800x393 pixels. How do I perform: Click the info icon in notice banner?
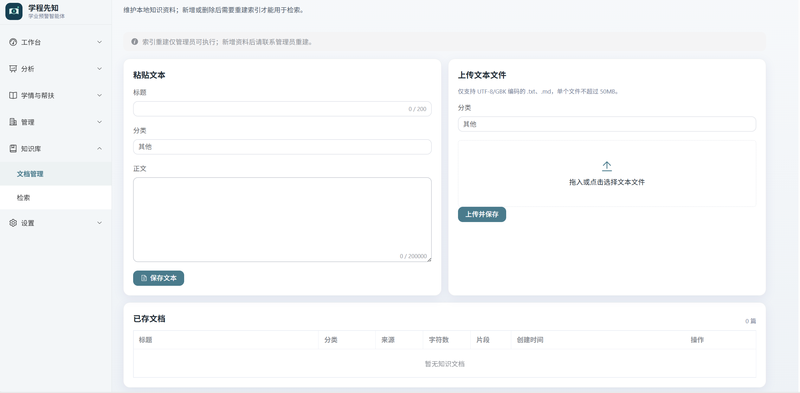point(135,42)
